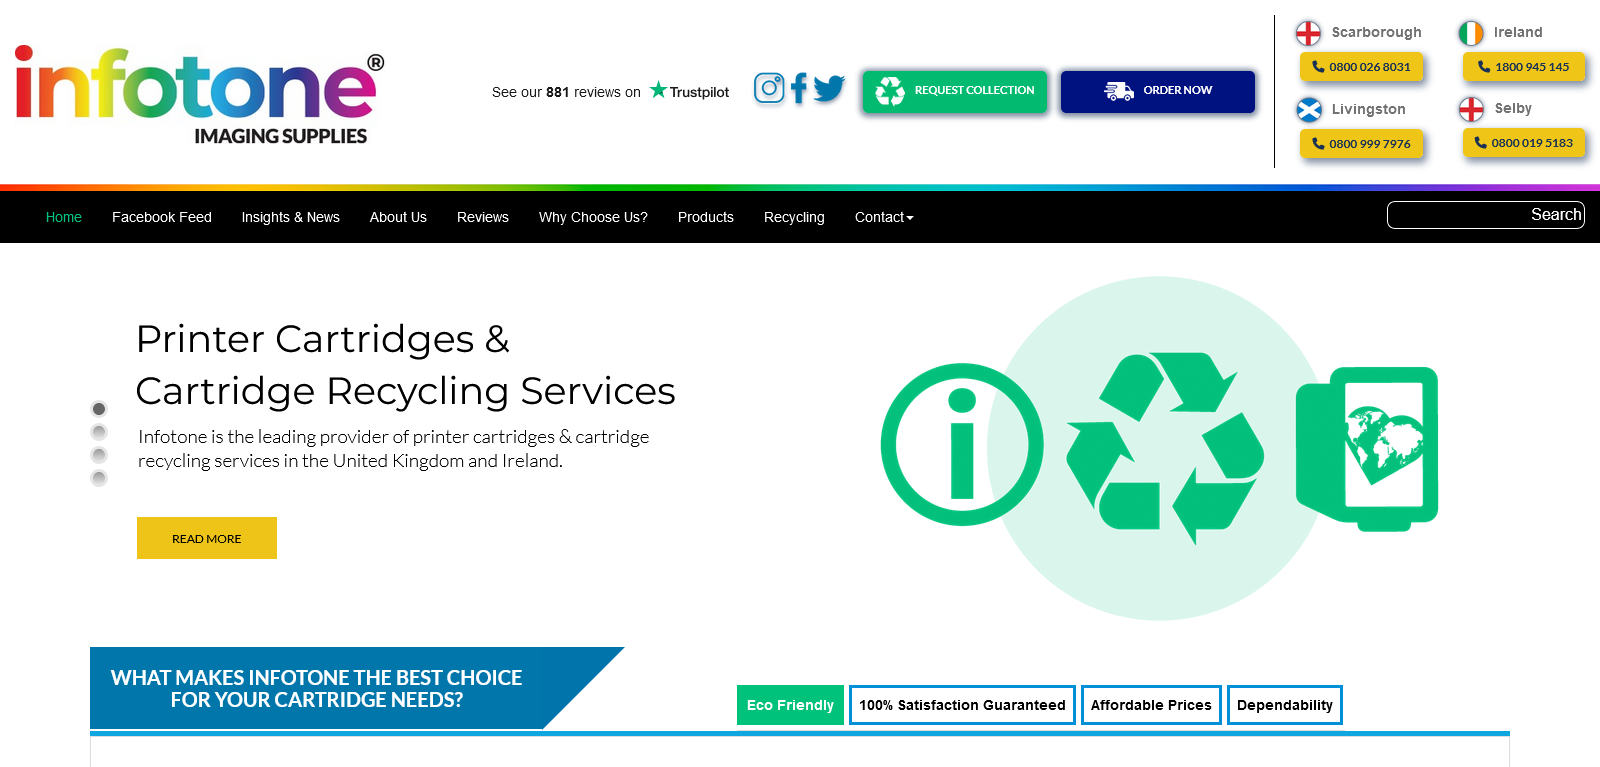Viewport: 1600px width, 767px height.
Task: Click the phone with globe heart icon
Action: pyautogui.click(x=1367, y=449)
